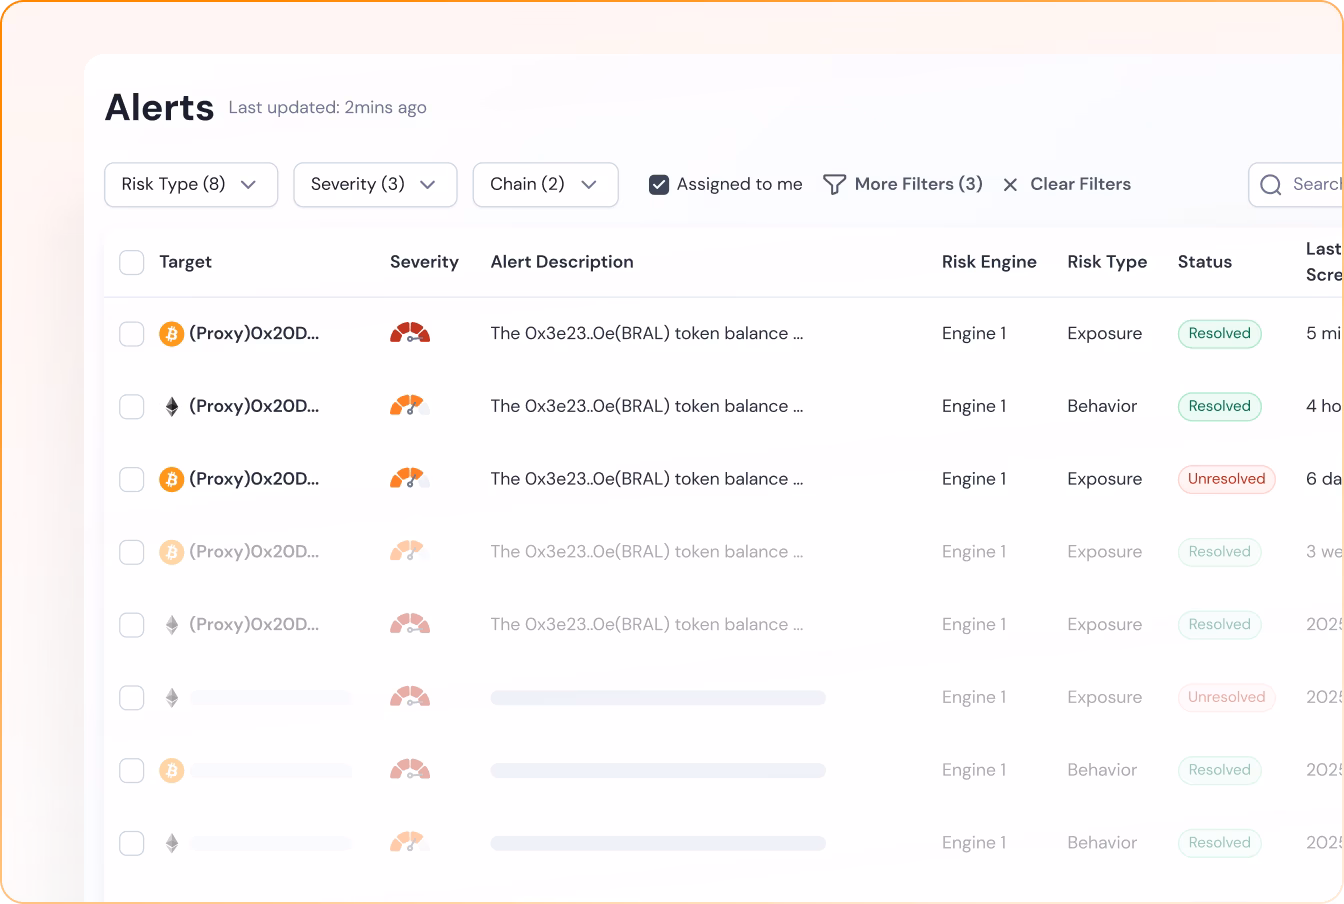Open the Risk Type (8) dropdown

coord(191,185)
